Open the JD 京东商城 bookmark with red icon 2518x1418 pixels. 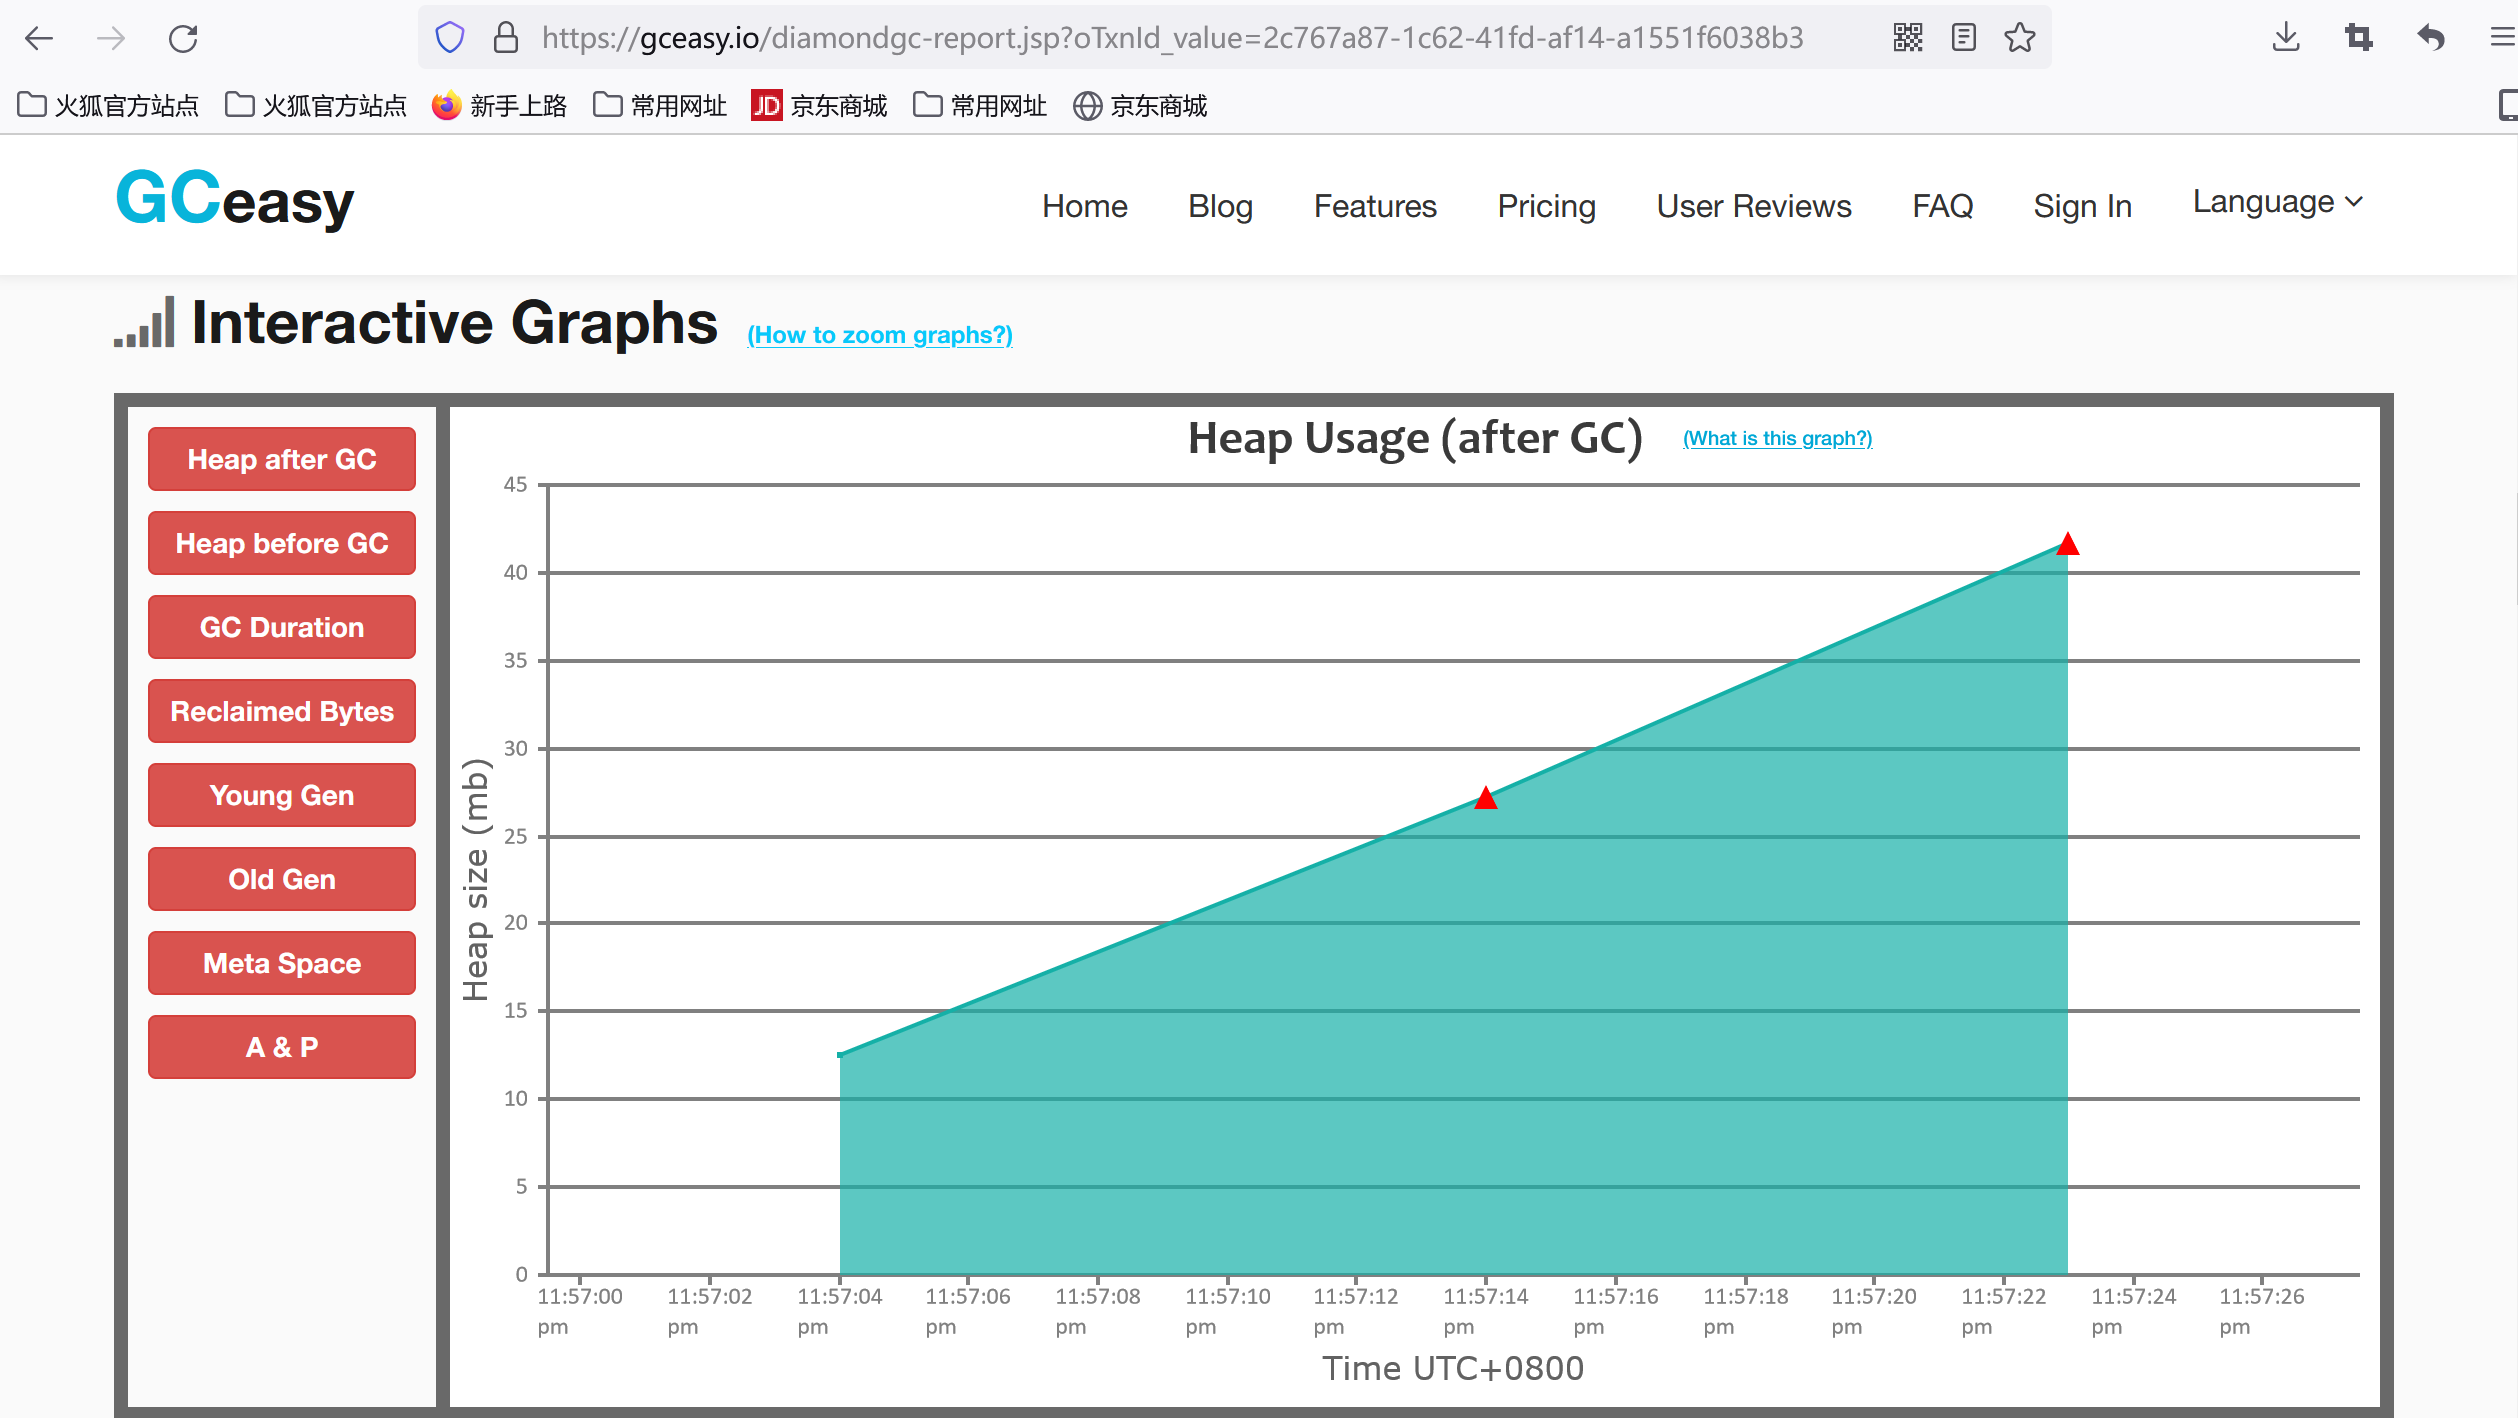pyautogui.click(x=819, y=105)
